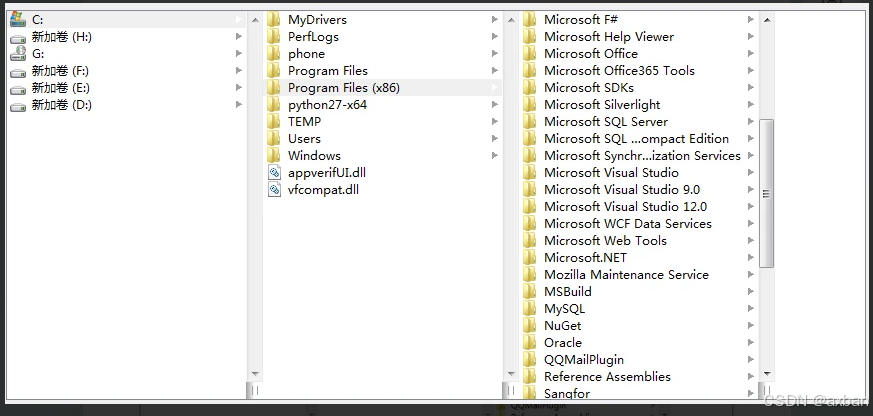Click the Microsoft SQL Server folder icon
This screenshot has width=873, height=416.
click(x=529, y=121)
